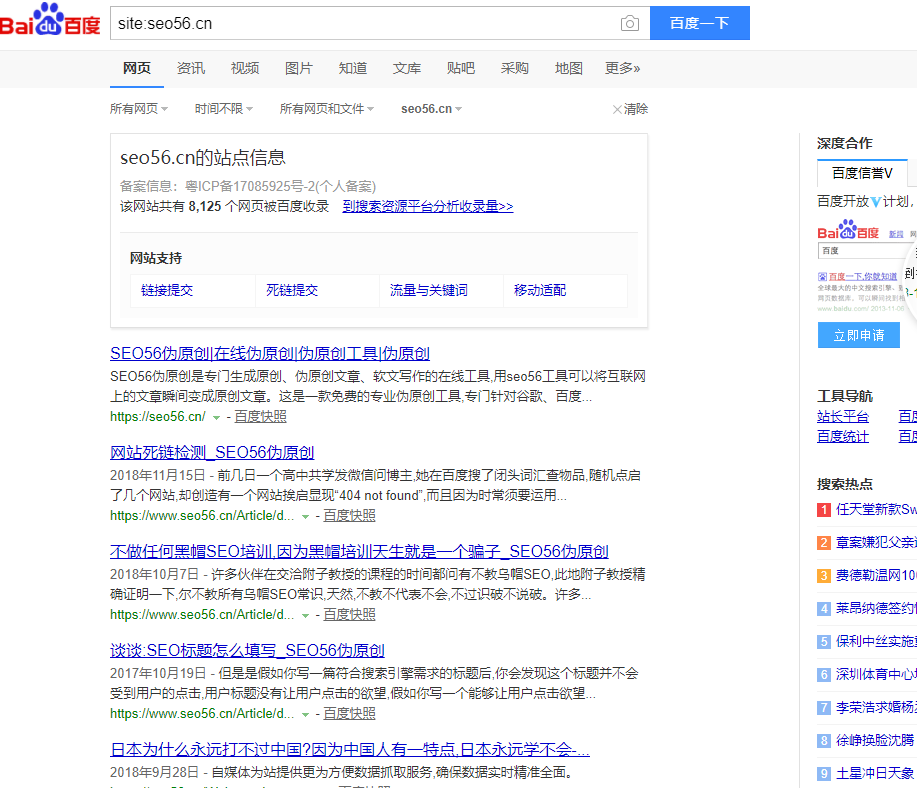Select the 百度信誉V sidebar tab
Screen dimensions: 917x788
point(862,173)
